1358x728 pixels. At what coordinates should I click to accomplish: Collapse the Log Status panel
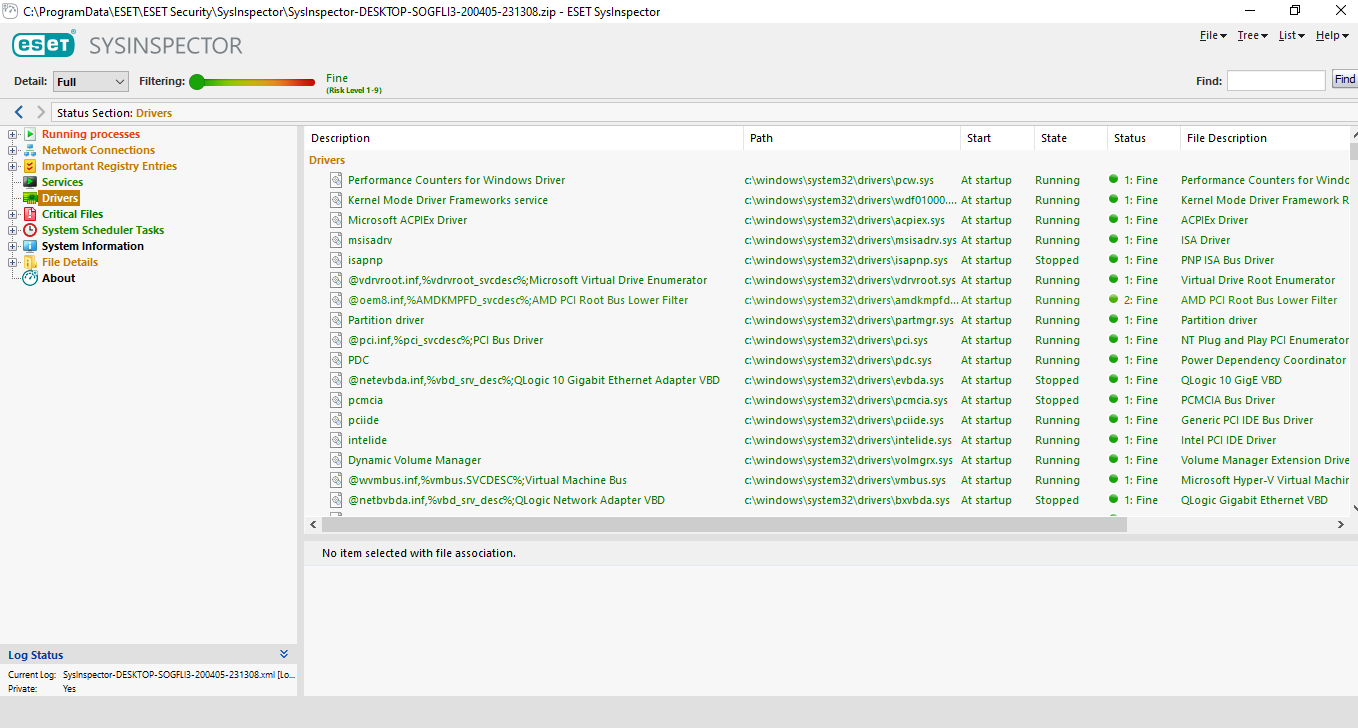tap(284, 654)
